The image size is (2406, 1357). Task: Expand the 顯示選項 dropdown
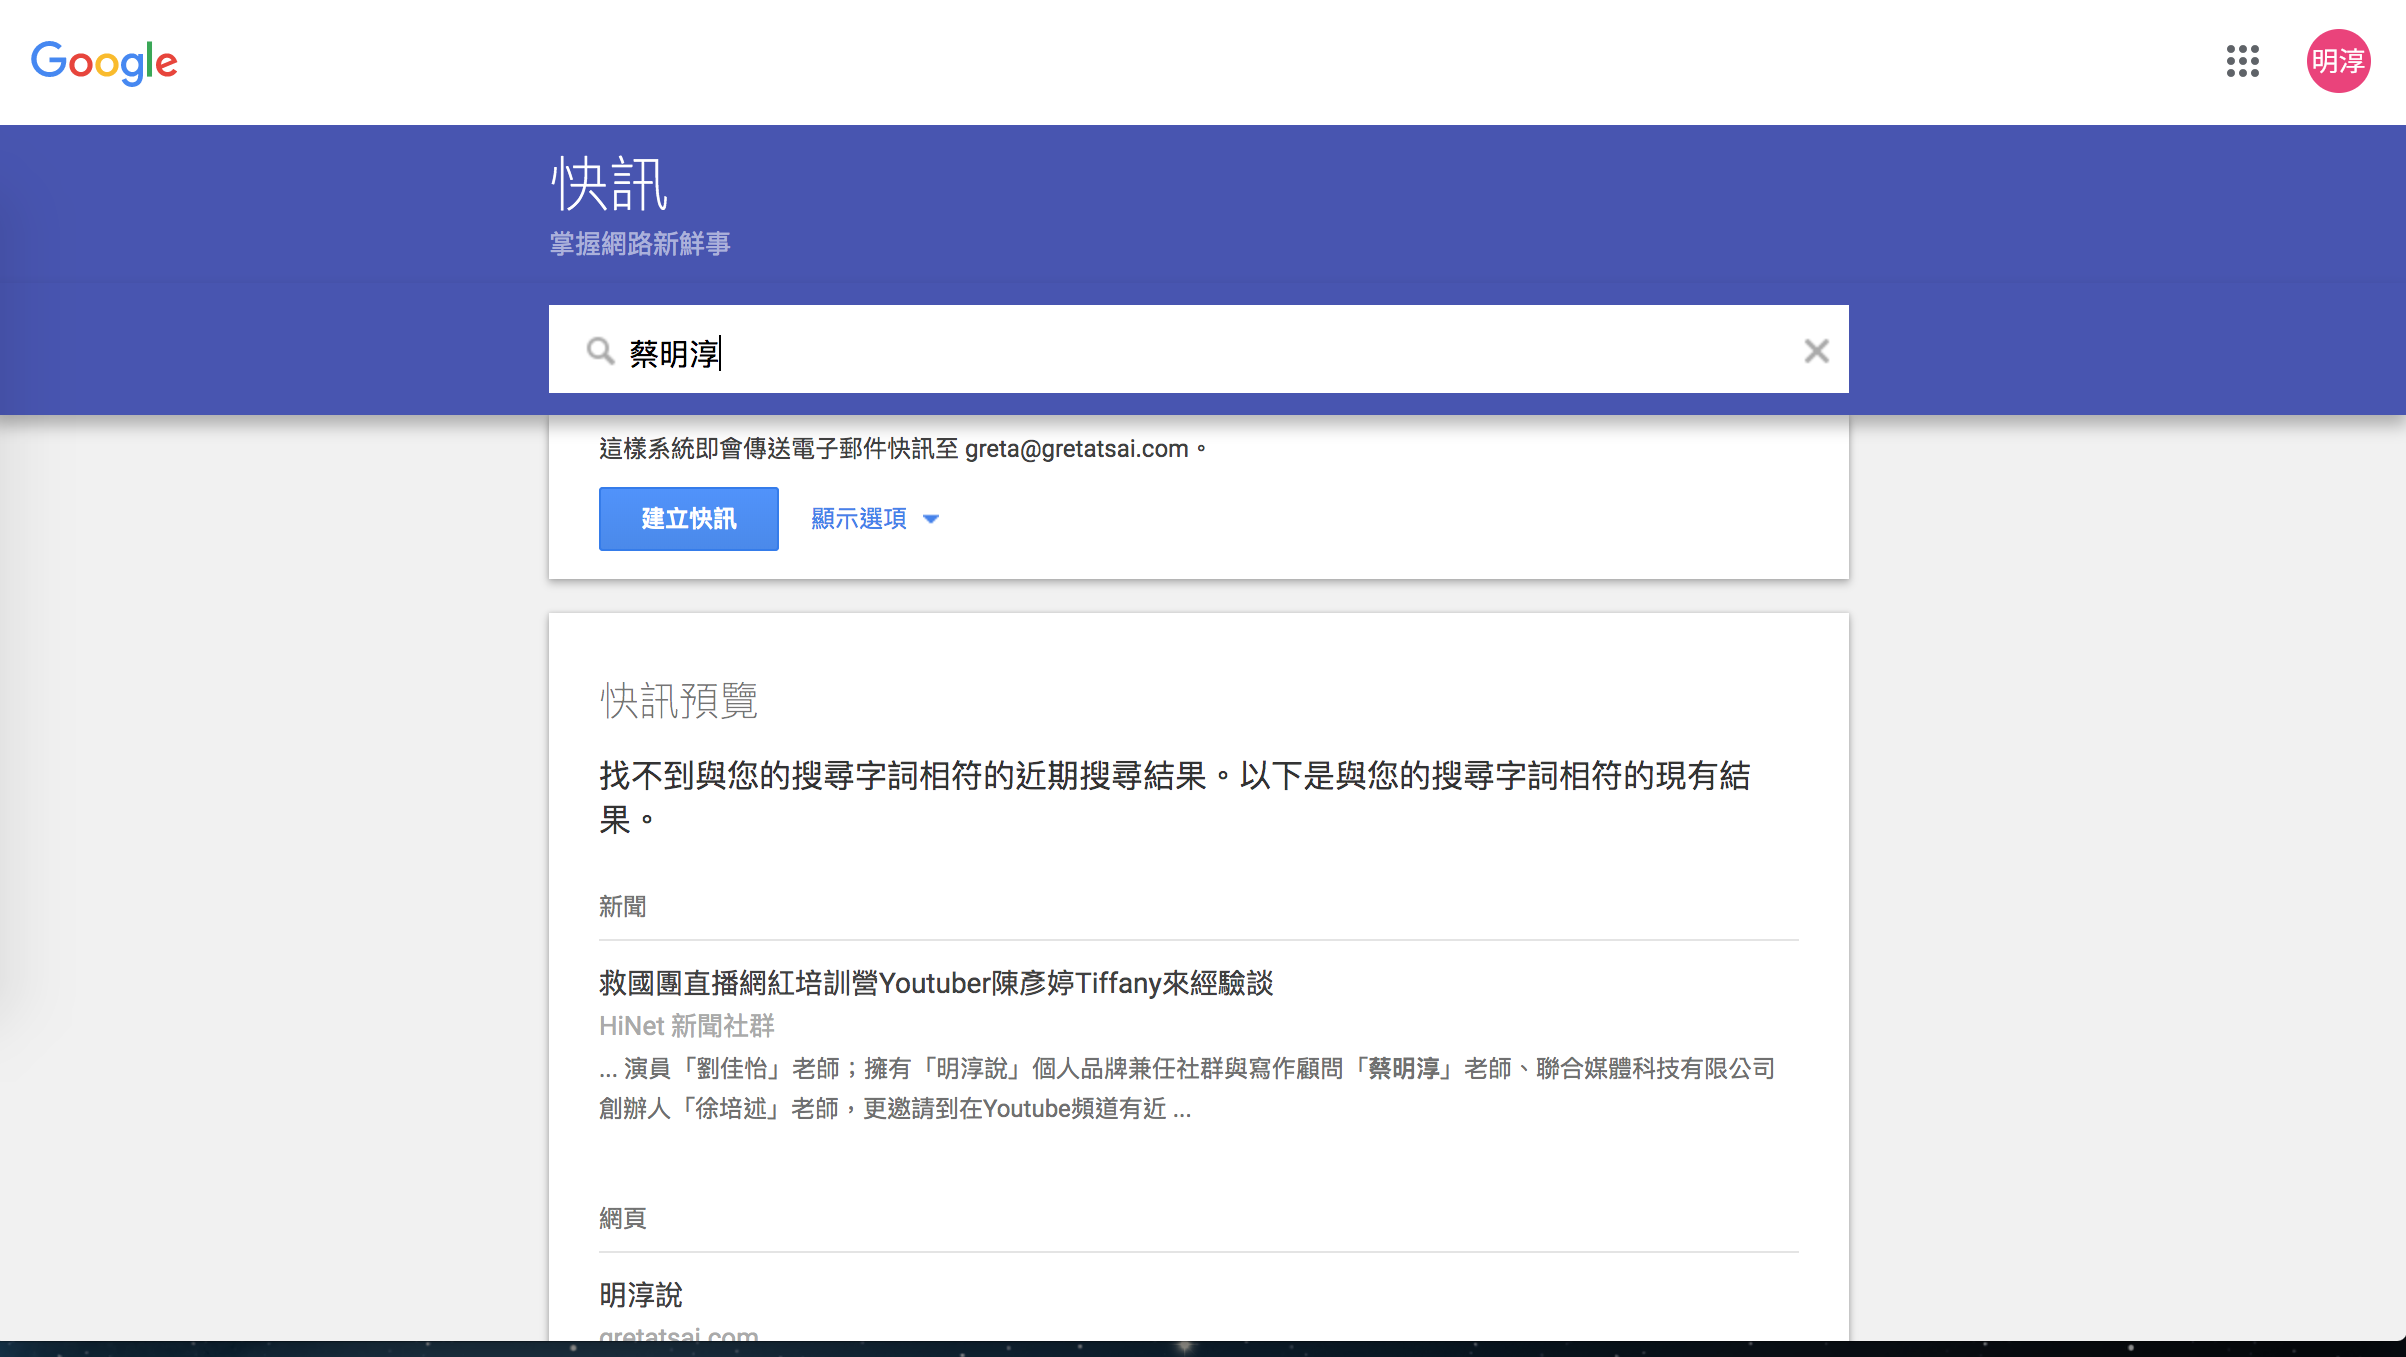click(859, 518)
